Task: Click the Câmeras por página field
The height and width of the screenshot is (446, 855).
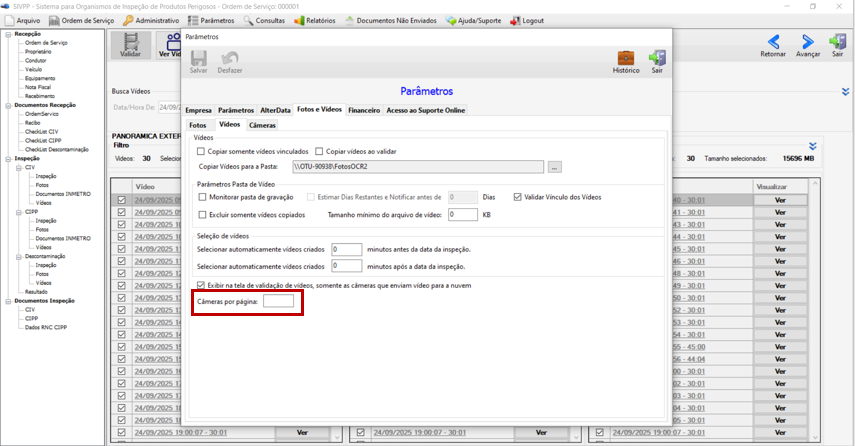Action: point(278,301)
